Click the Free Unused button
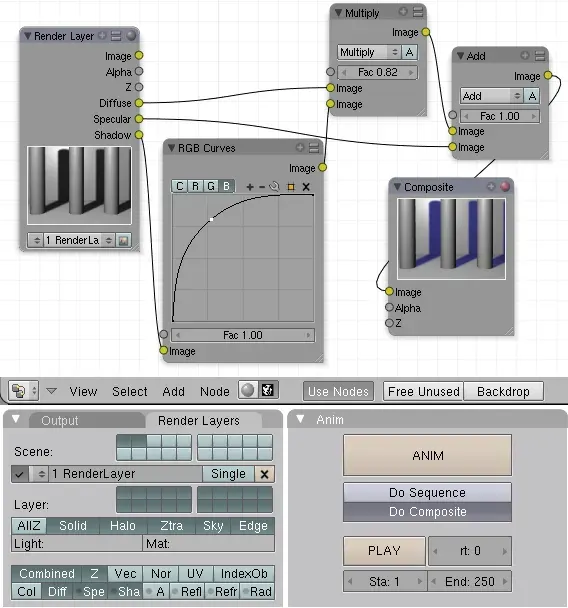Image resolution: width=568 pixels, height=608 pixels. pos(423,392)
